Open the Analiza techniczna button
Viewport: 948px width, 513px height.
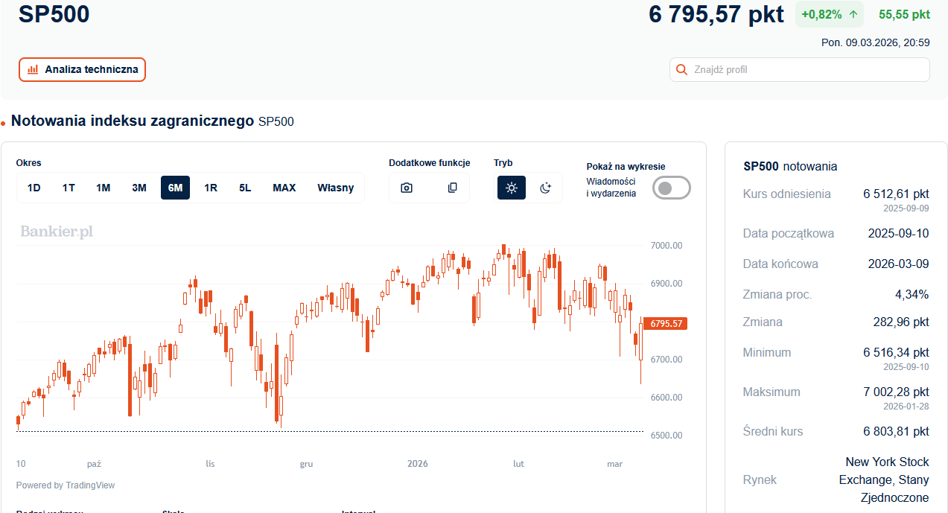pyautogui.click(x=82, y=69)
